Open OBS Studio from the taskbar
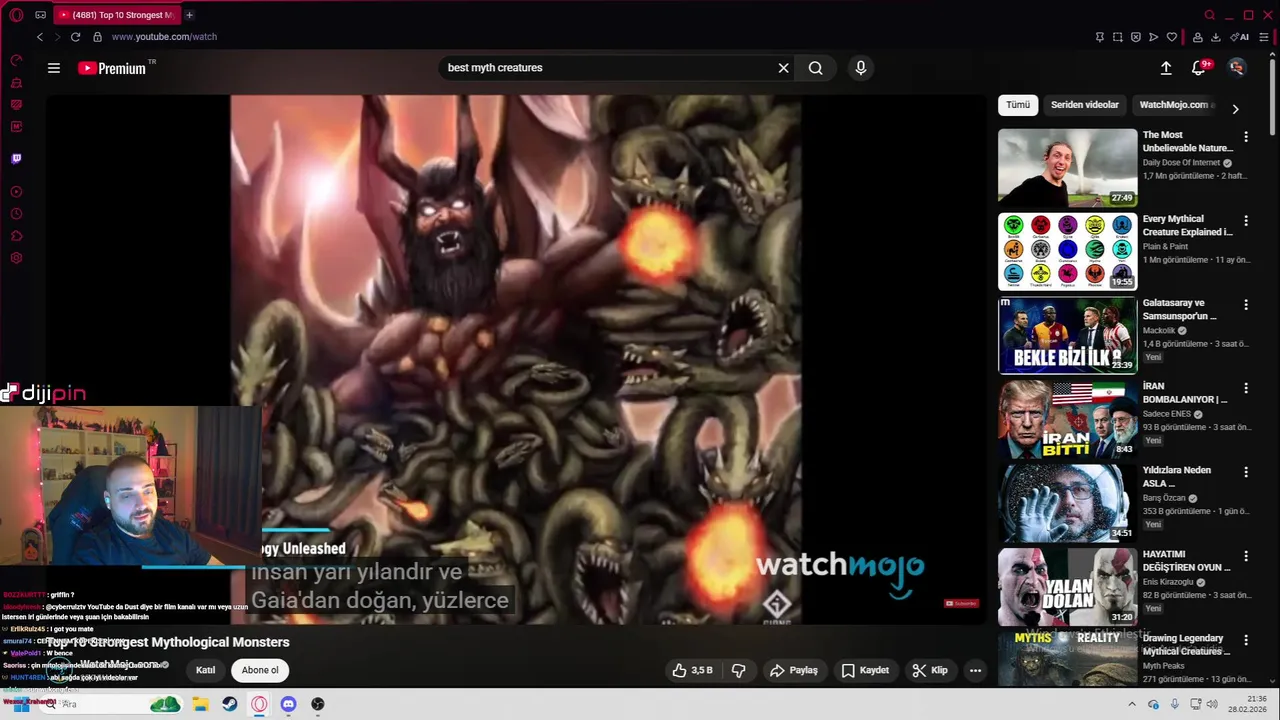 318,704
